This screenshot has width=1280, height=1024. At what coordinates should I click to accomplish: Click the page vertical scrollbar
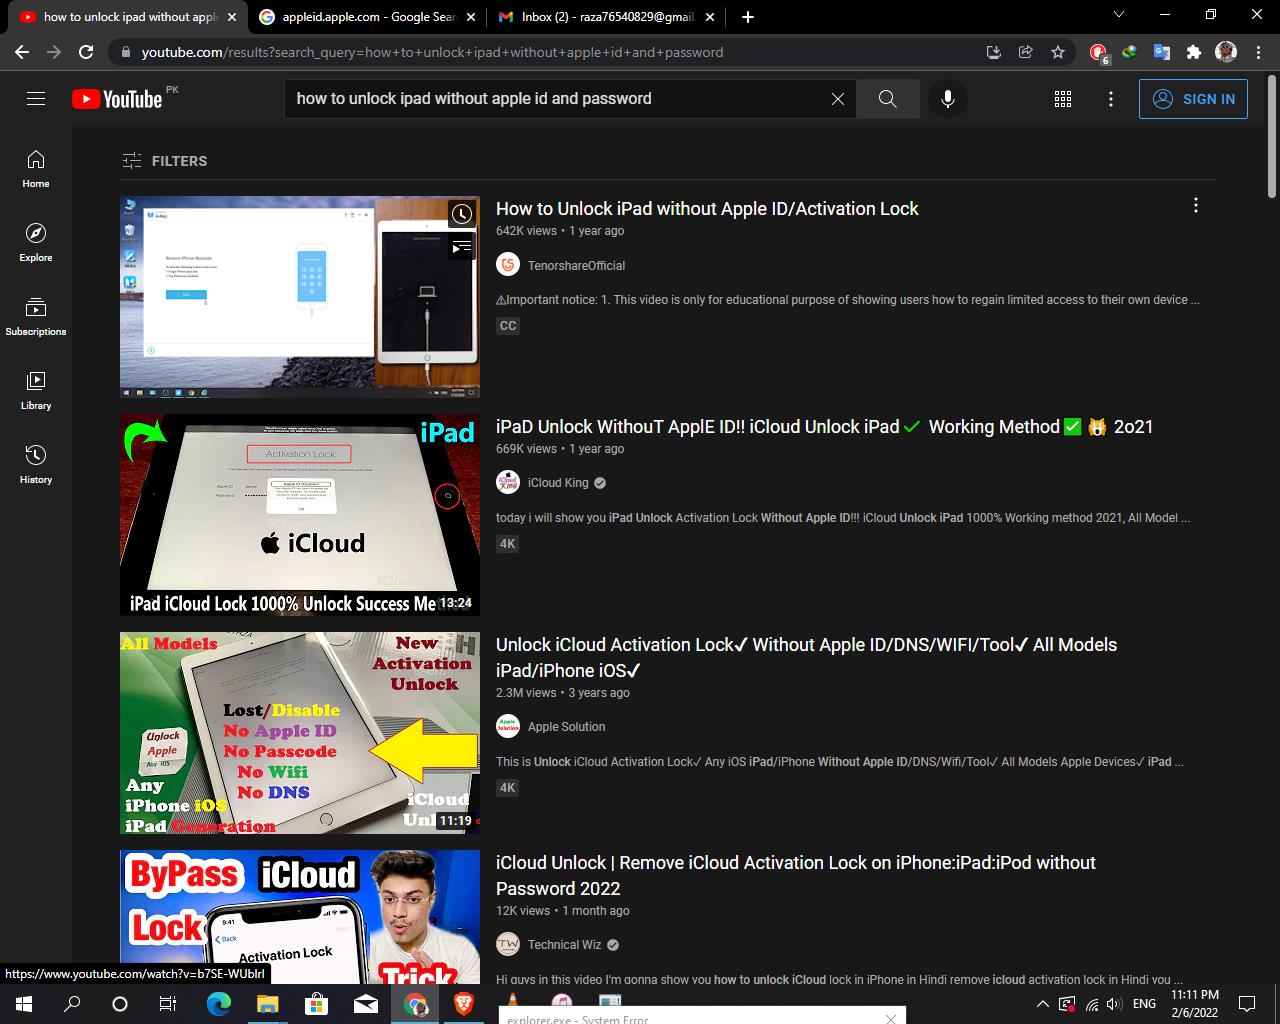point(1272,140)
